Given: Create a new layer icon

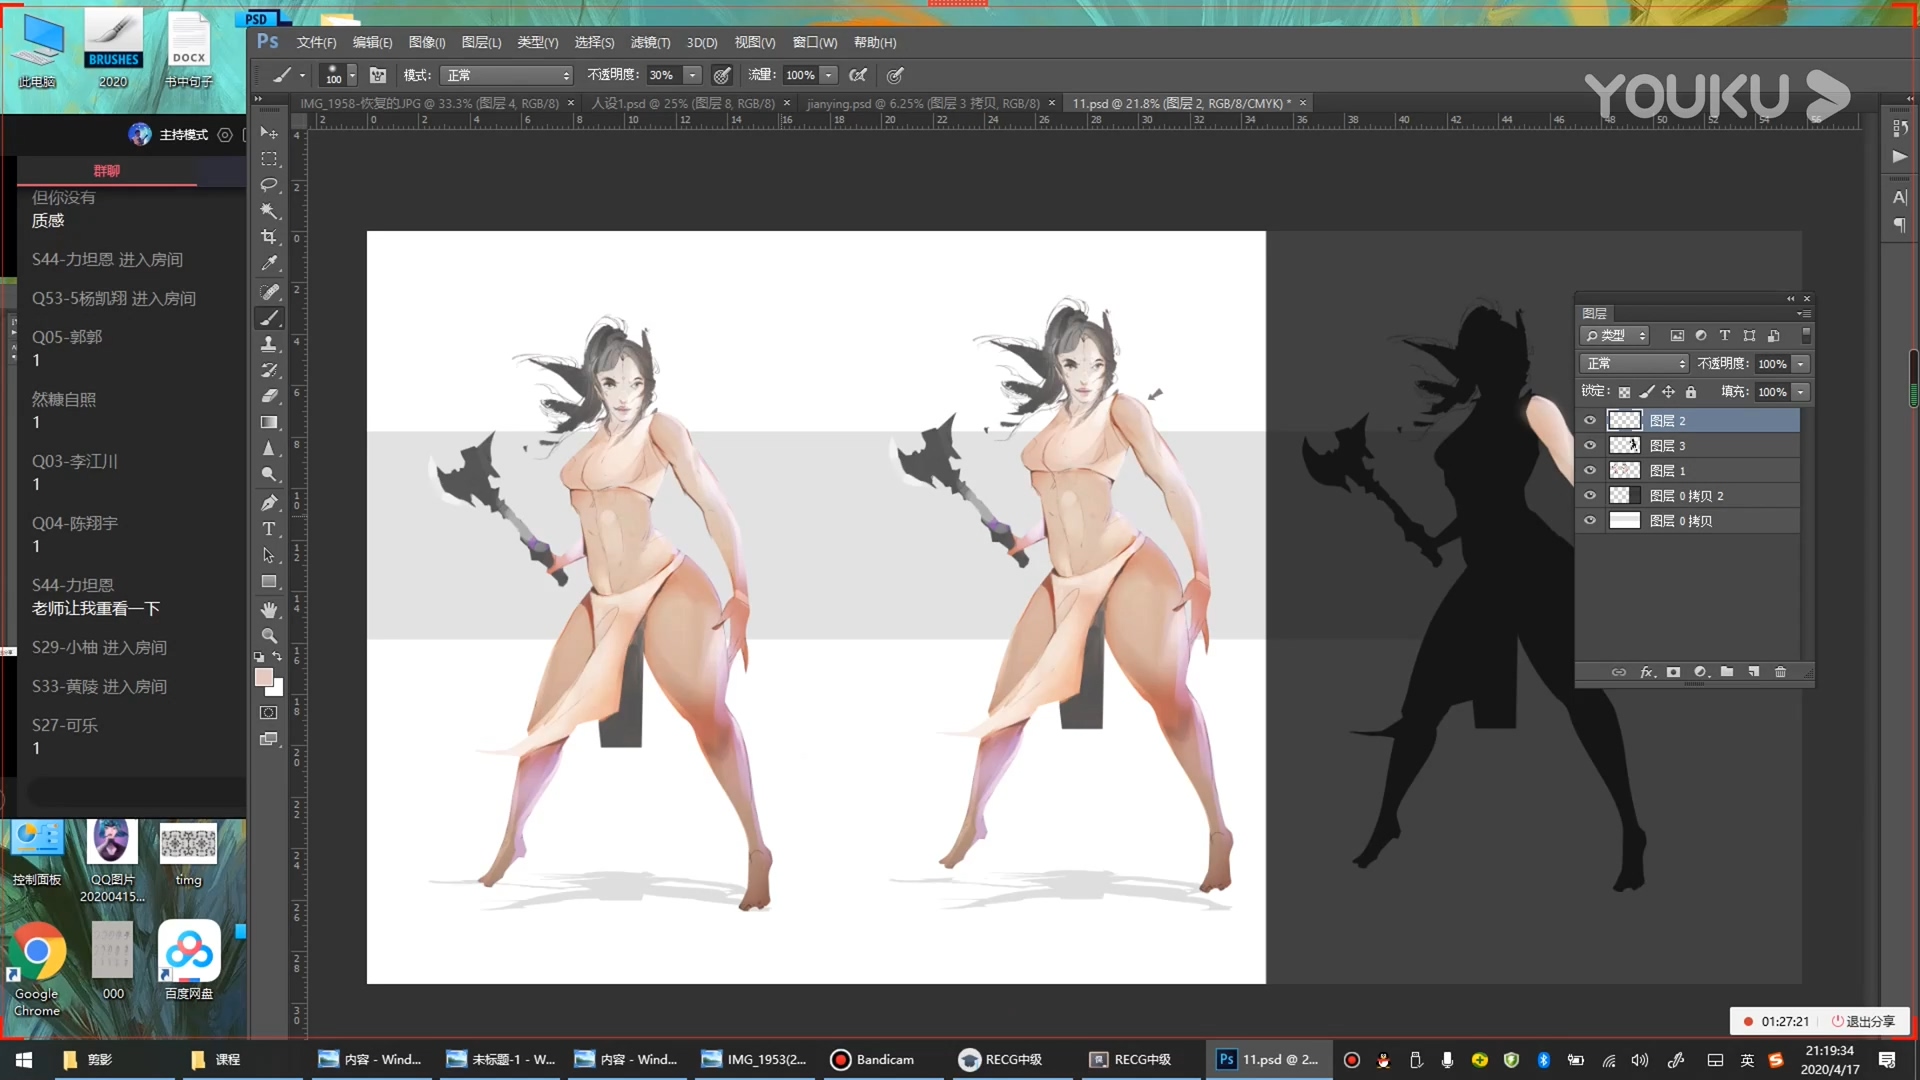Looking at the screenshot, I should point(1754,672).
